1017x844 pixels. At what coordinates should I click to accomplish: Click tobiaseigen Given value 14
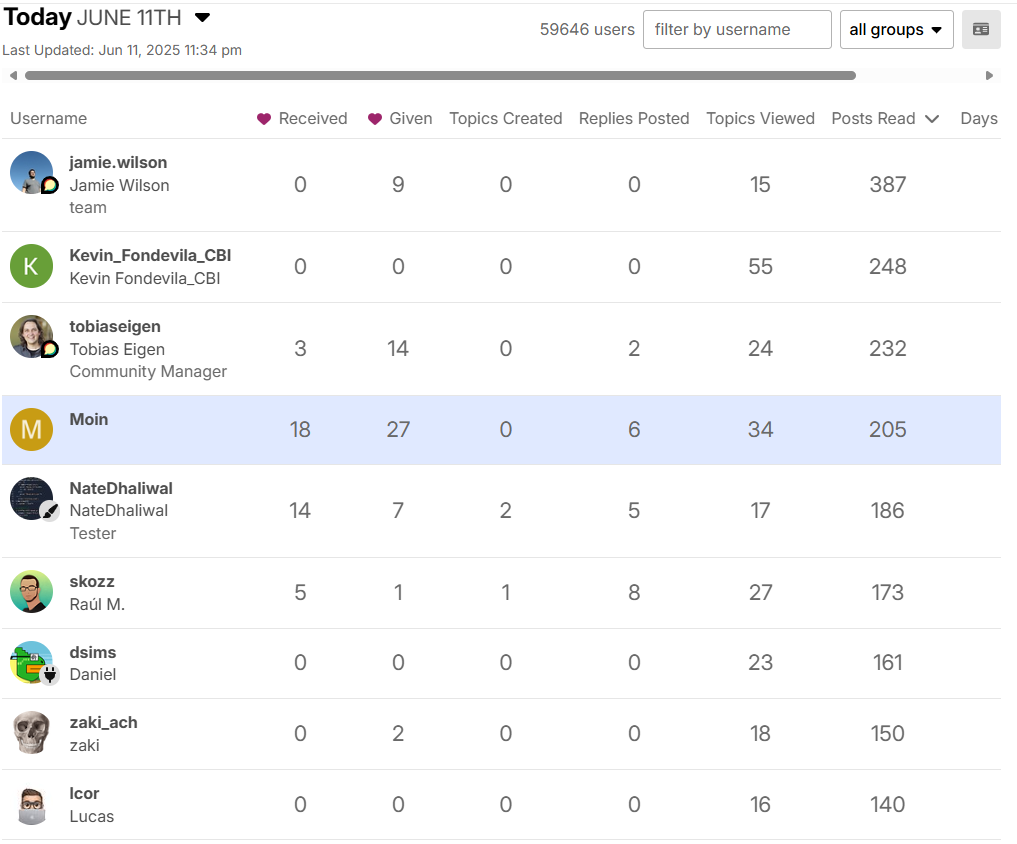(x=398, y=348)
